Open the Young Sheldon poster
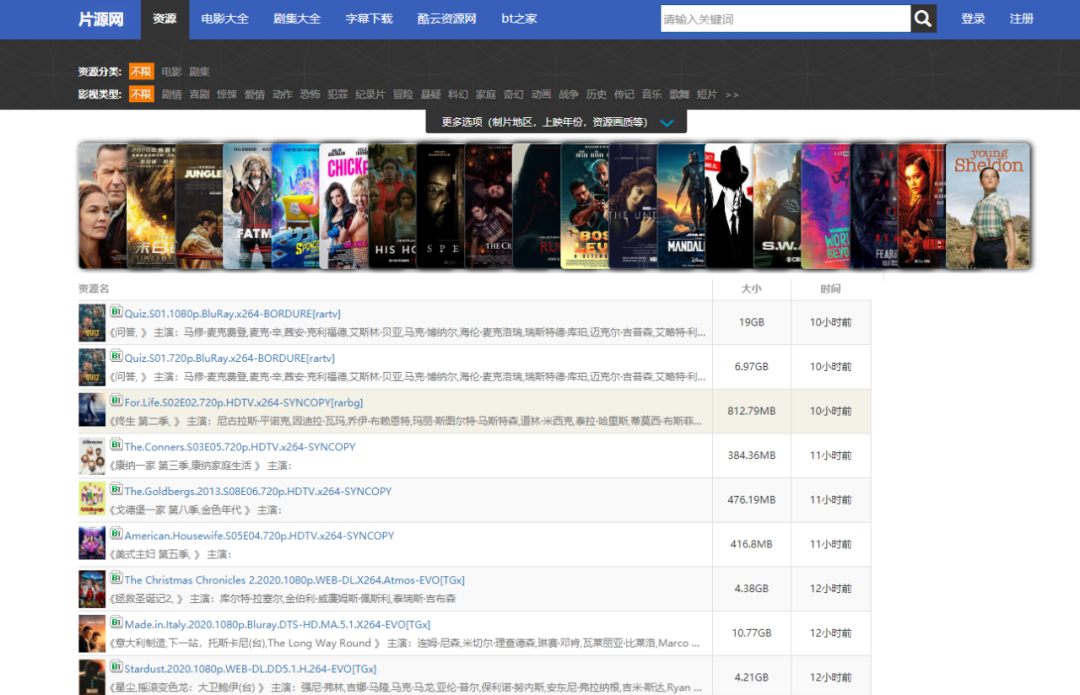This screenshot has width=1080, height=695. [x=988, y=205]
